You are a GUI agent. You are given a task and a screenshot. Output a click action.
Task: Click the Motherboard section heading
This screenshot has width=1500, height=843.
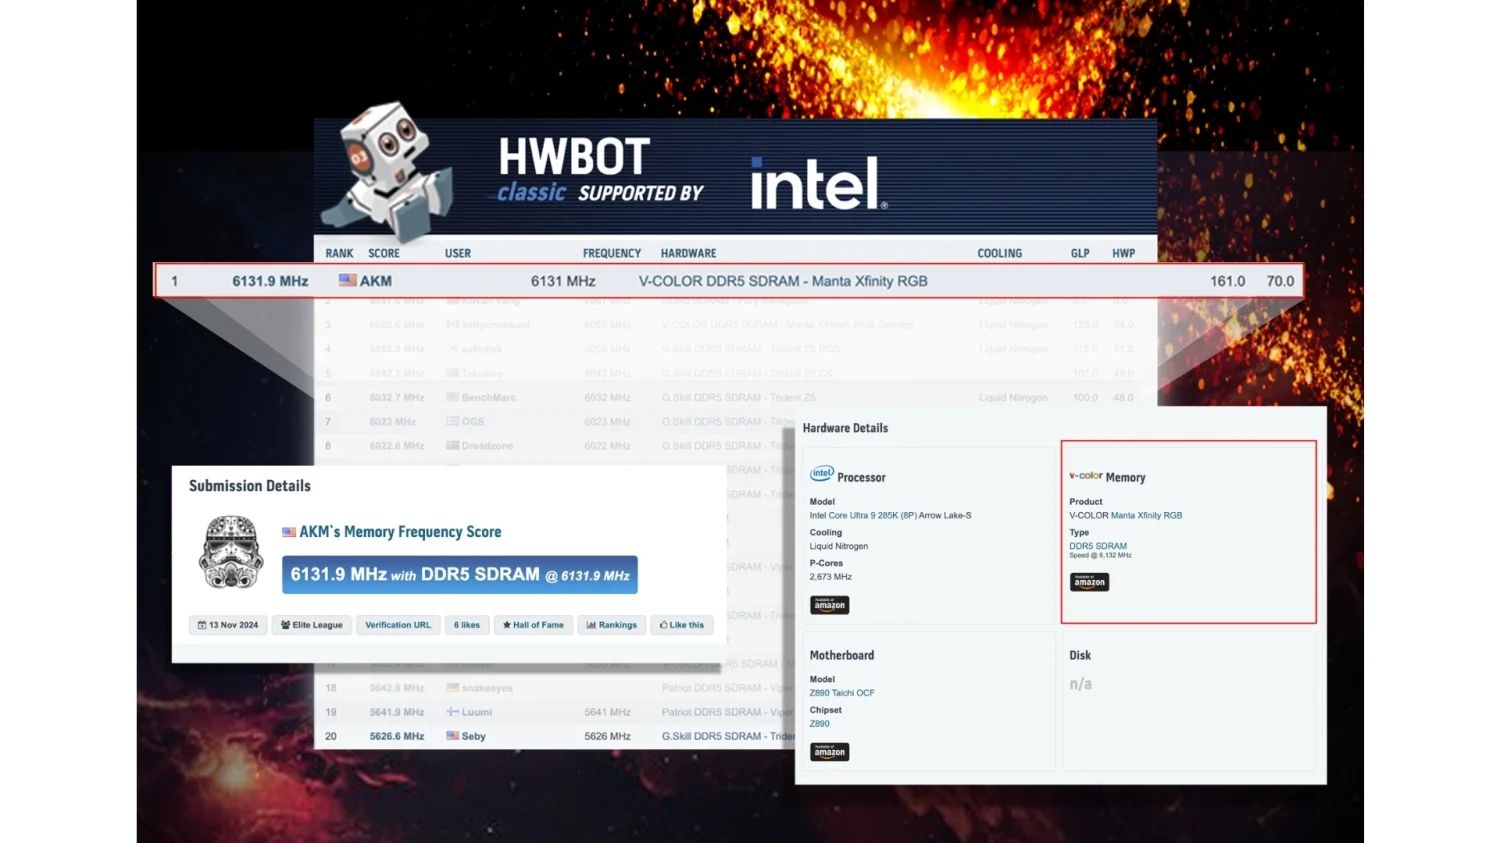click(x=842, y=655)
